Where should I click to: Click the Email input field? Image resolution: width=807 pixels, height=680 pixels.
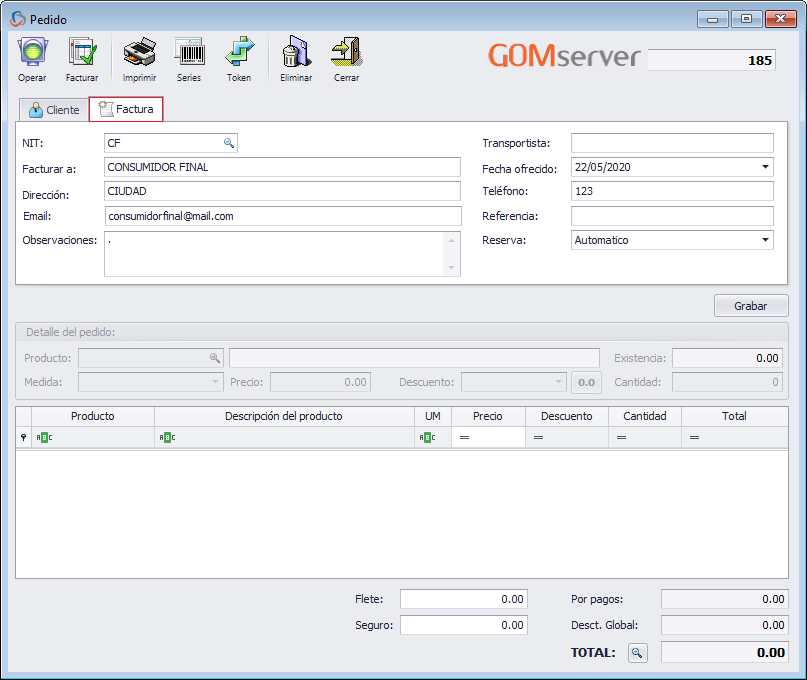pyautogui.click(x=282, y=216)
